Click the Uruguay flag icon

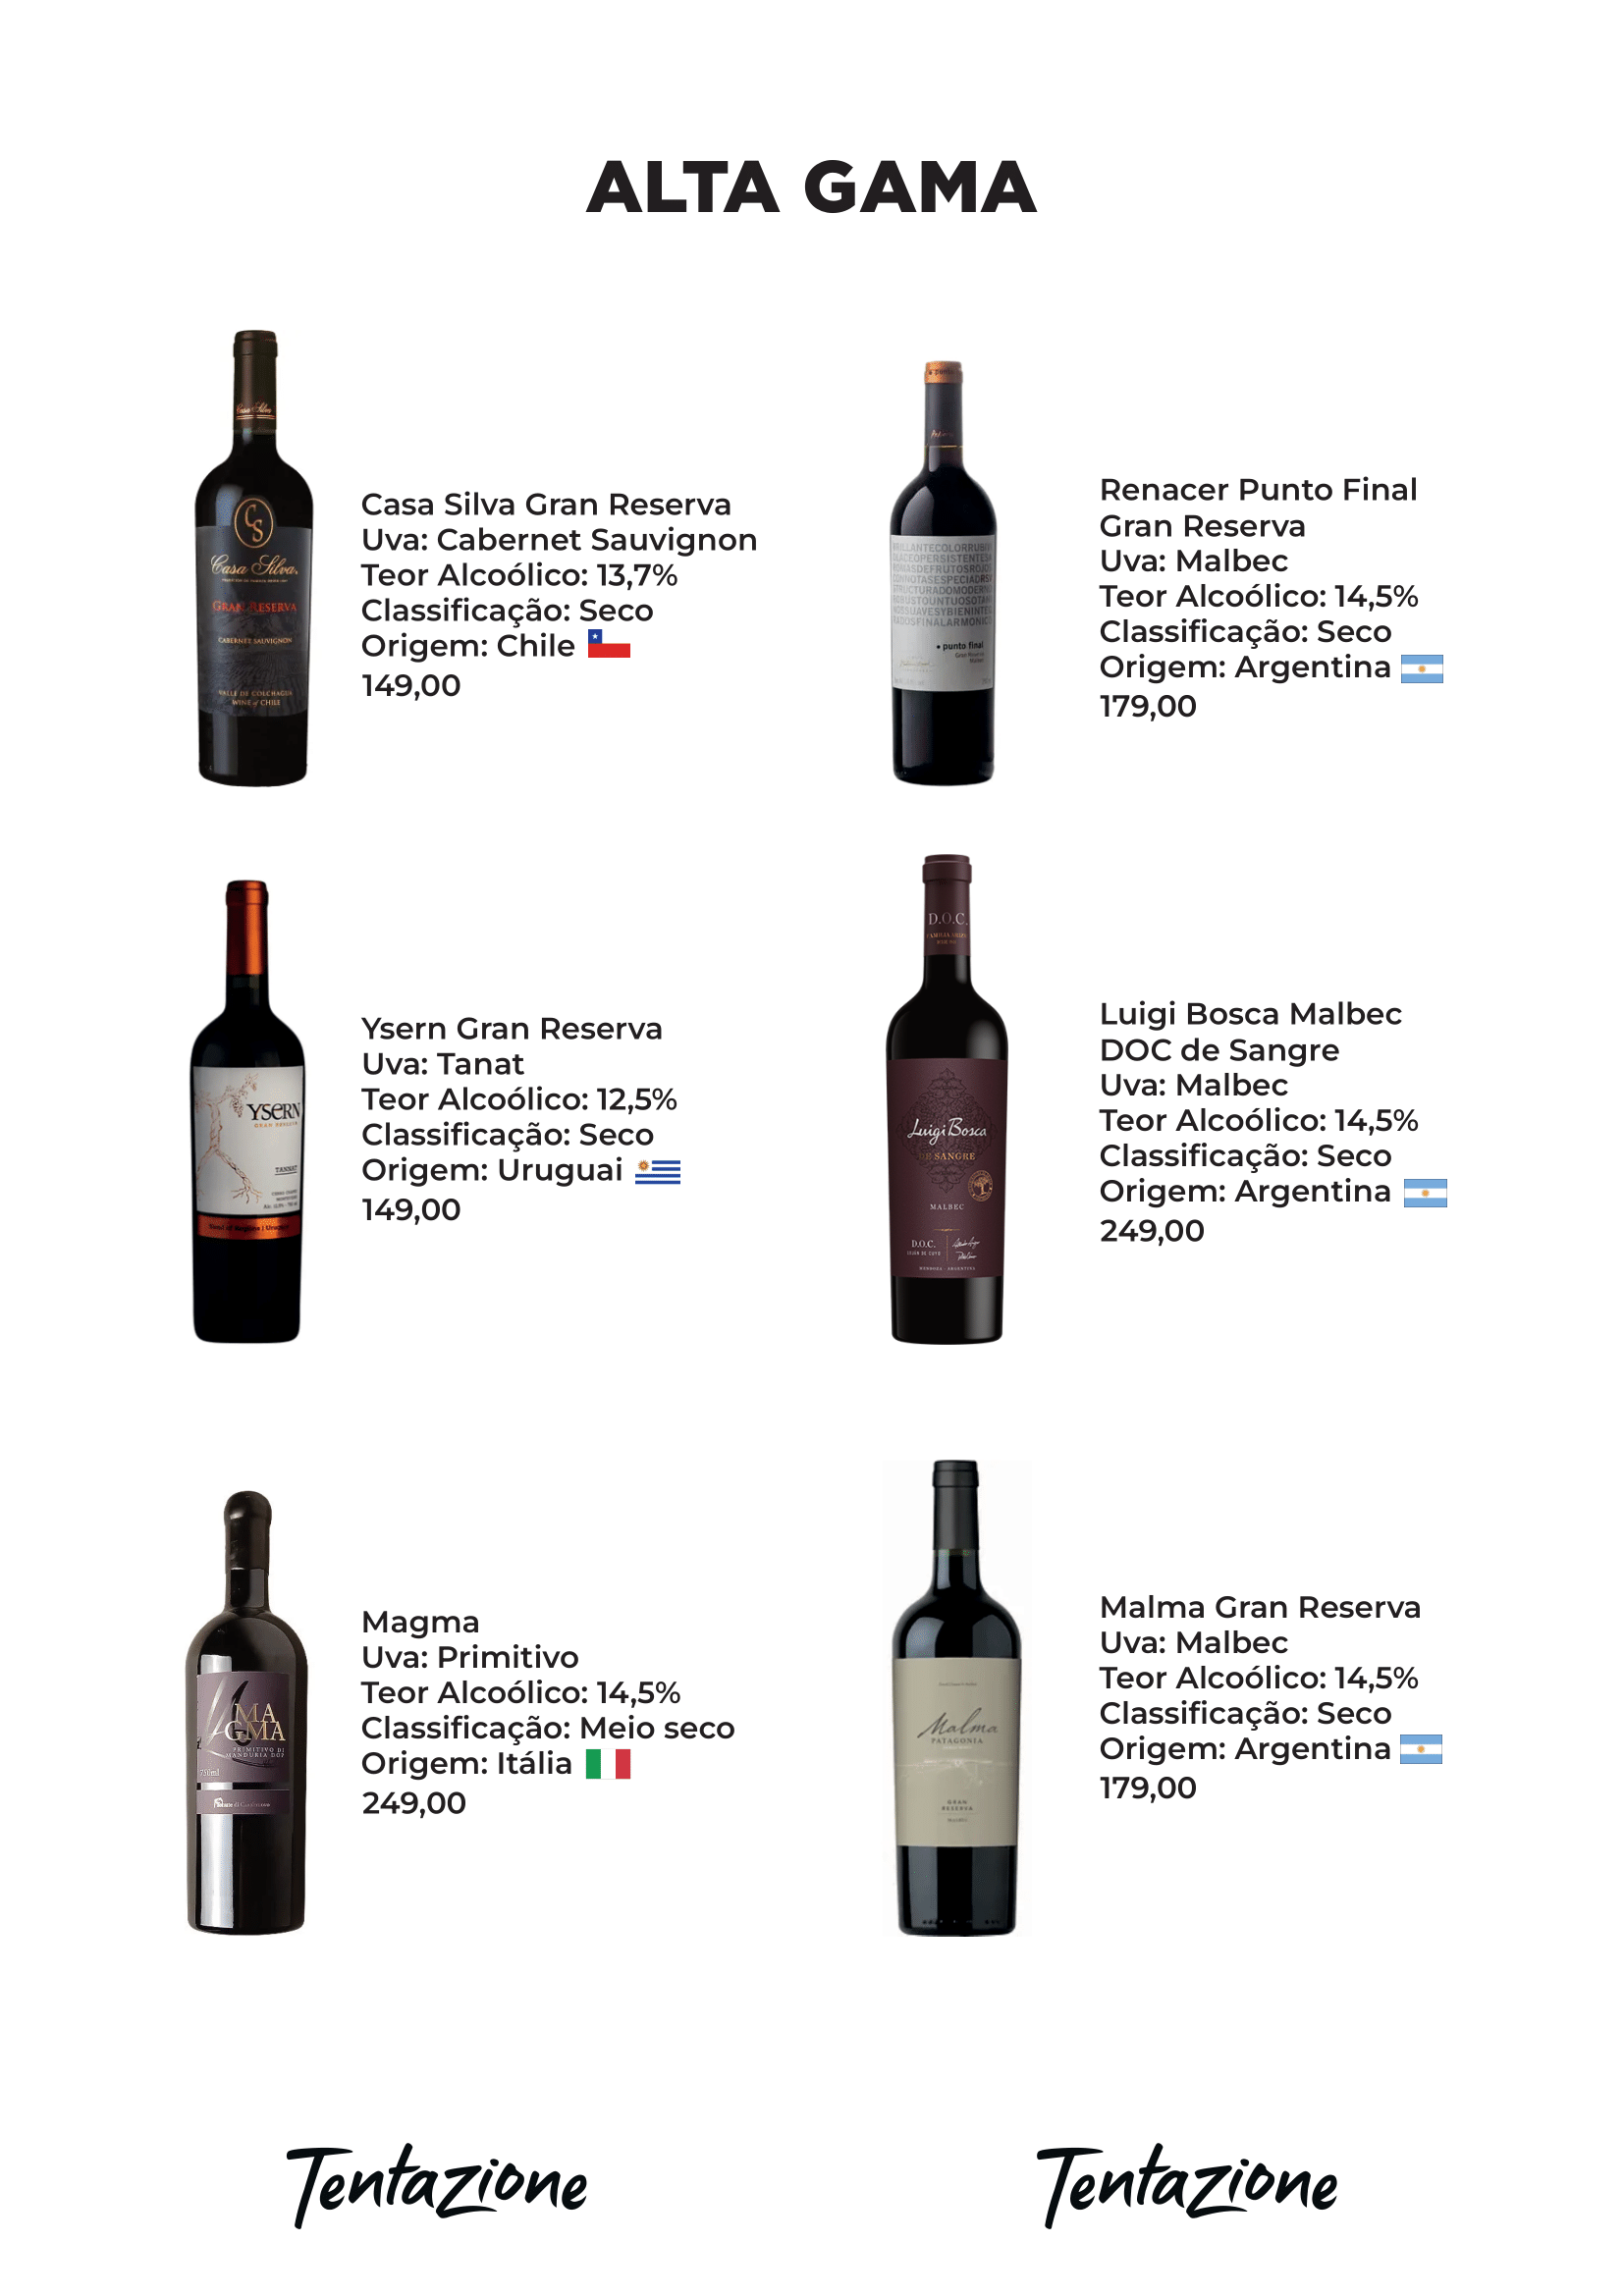point(657,1171)
